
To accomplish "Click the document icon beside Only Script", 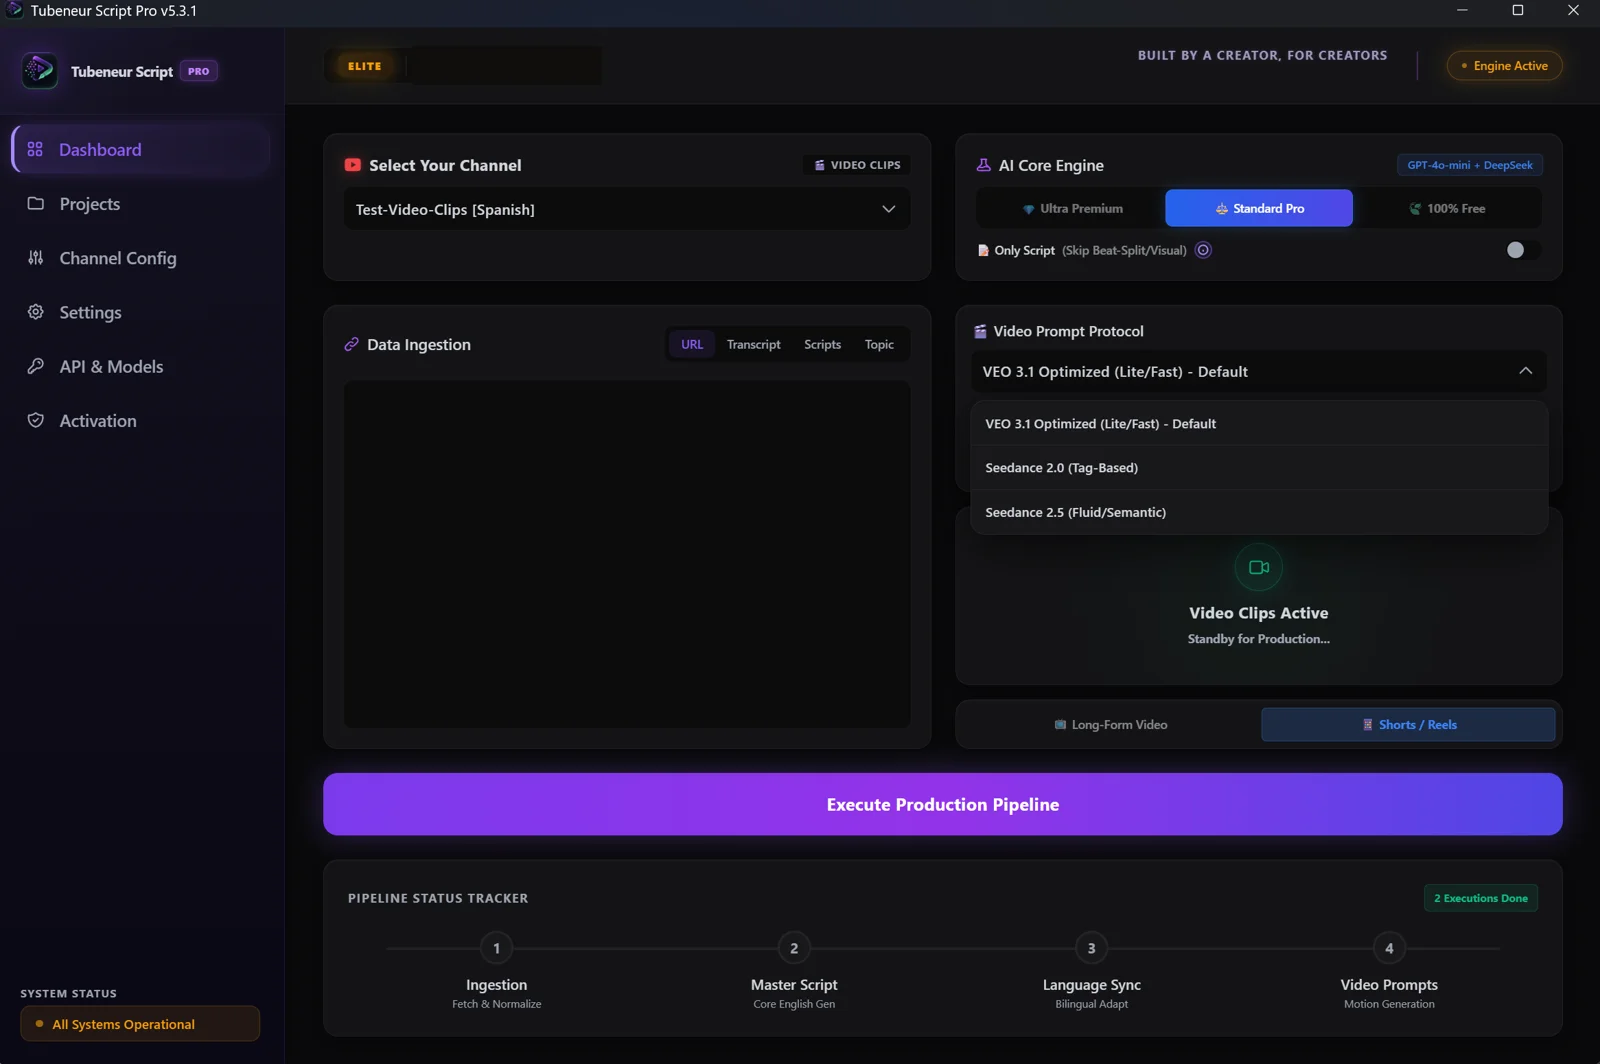I will coord(983,250).
